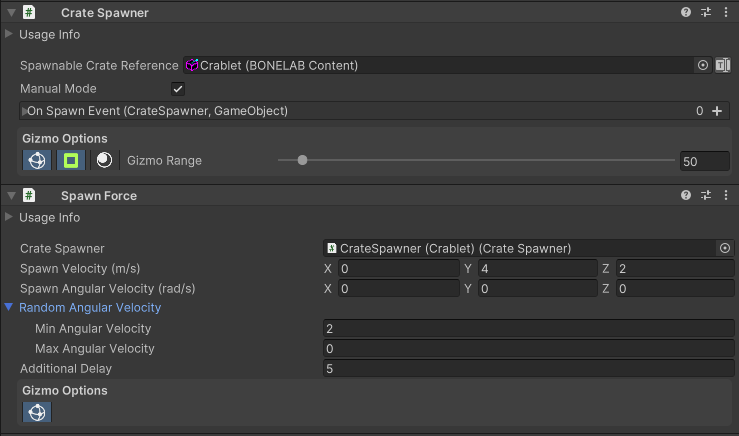Viewport: 739px width, 436px height.
Task: Expand Usage Info under Spawn Force
Action: (10, 217)
